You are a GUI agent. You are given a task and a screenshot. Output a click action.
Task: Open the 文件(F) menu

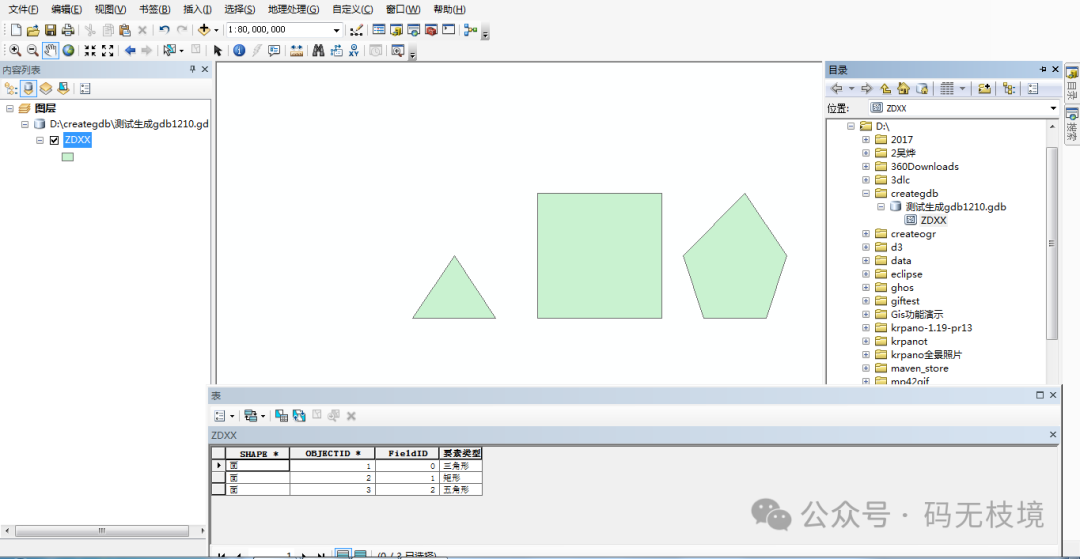point(23,9)
